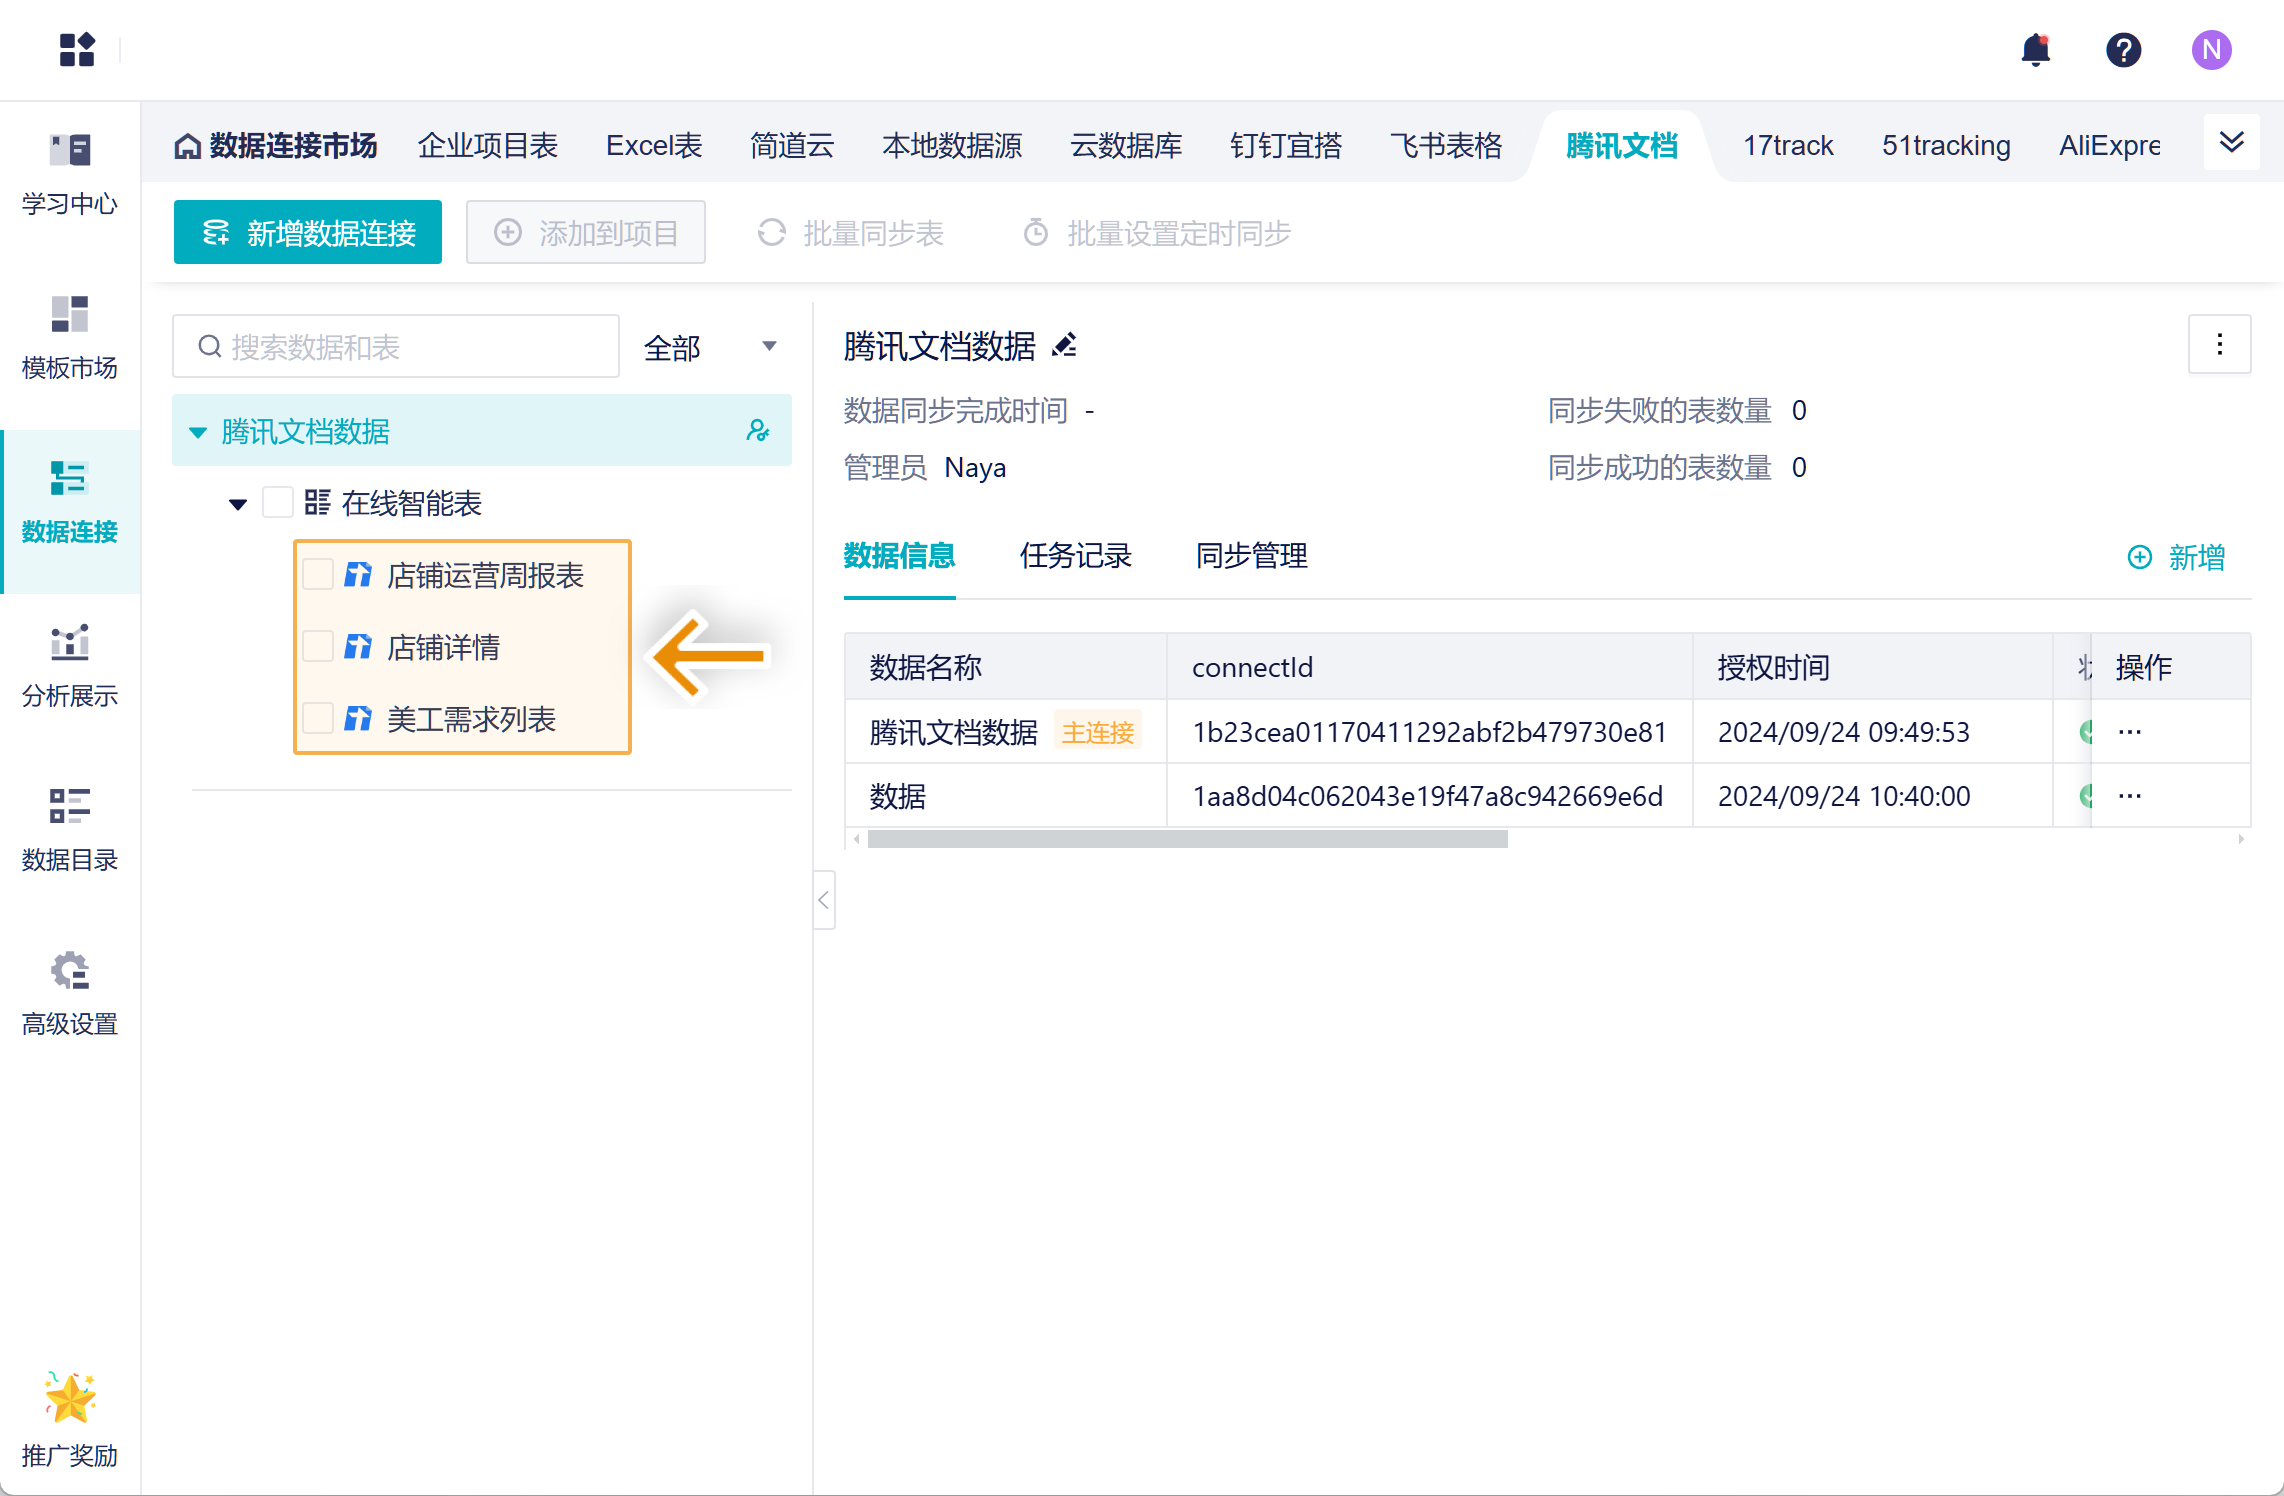
Task: Open the user avatar N menu
Action: point(2211,50)
